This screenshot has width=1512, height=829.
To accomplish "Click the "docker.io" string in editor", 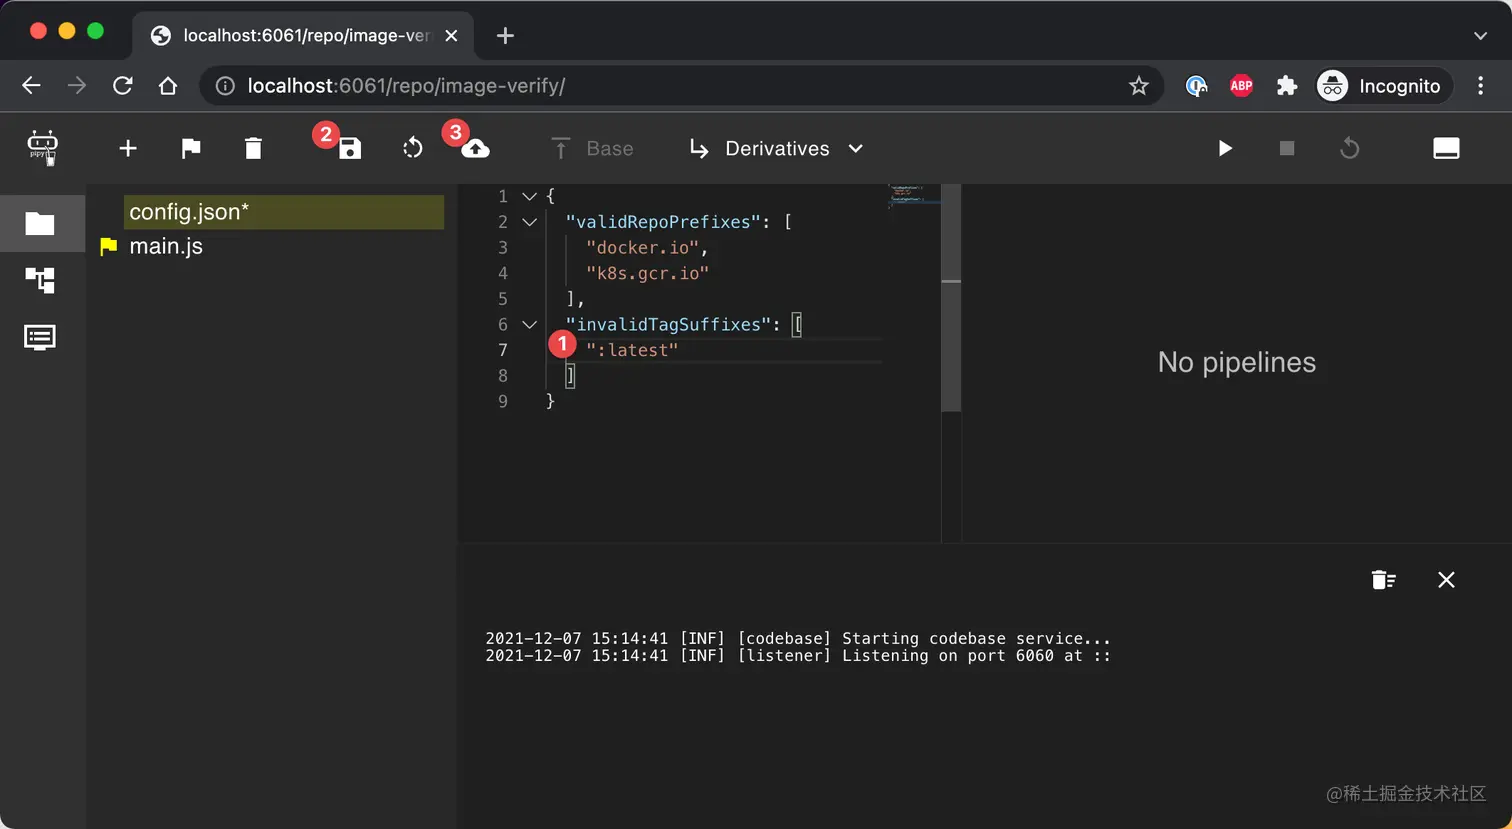I will pyautogui.click(x=642, y=247).
